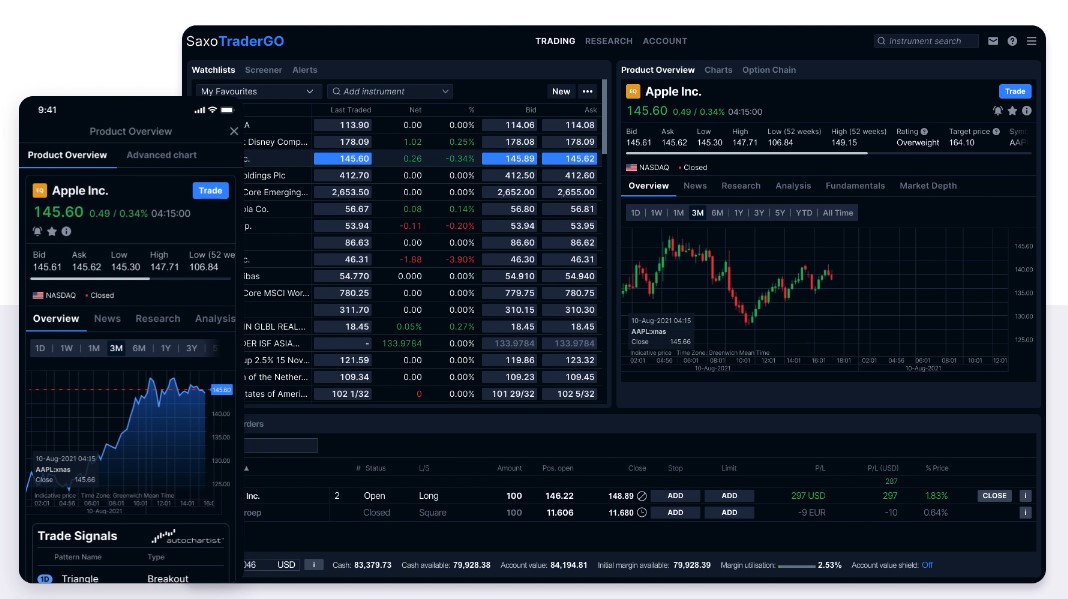This screenshot has width=1068, height=599.
Task: Toggle the favourite star on mobile view
Action: point(53,231)
